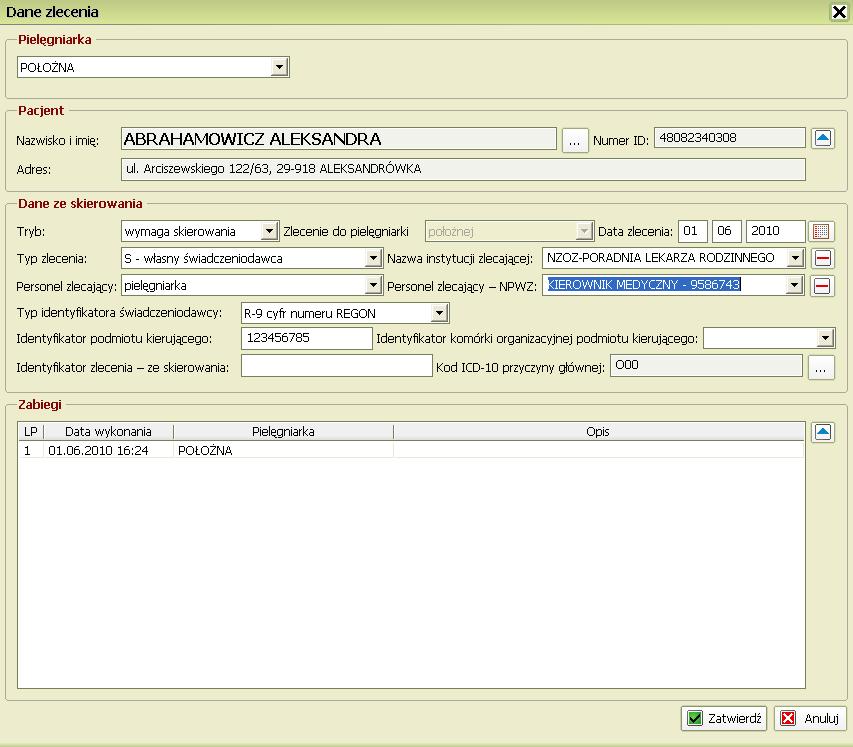Browse ICD-10 codes with ellipsis button

coord(821,367)
